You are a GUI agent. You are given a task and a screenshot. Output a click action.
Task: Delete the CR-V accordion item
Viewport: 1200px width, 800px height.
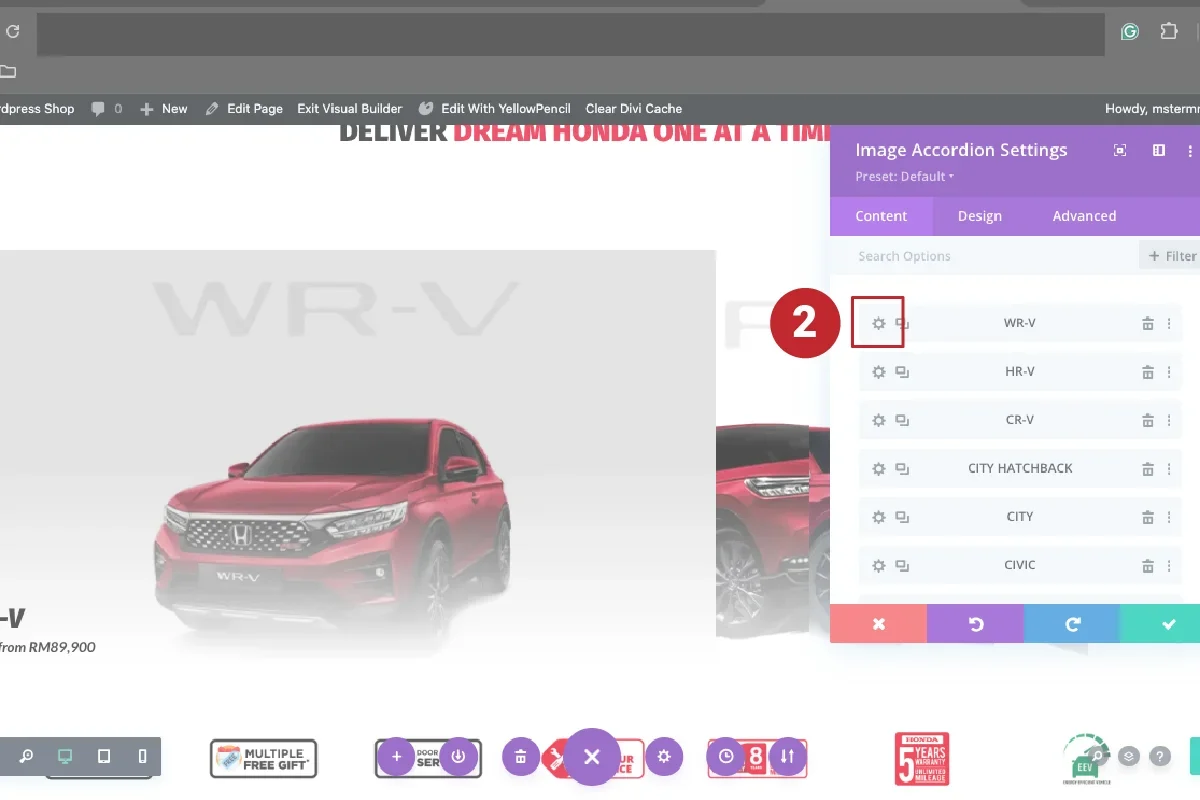click(x=1148, y=420)
